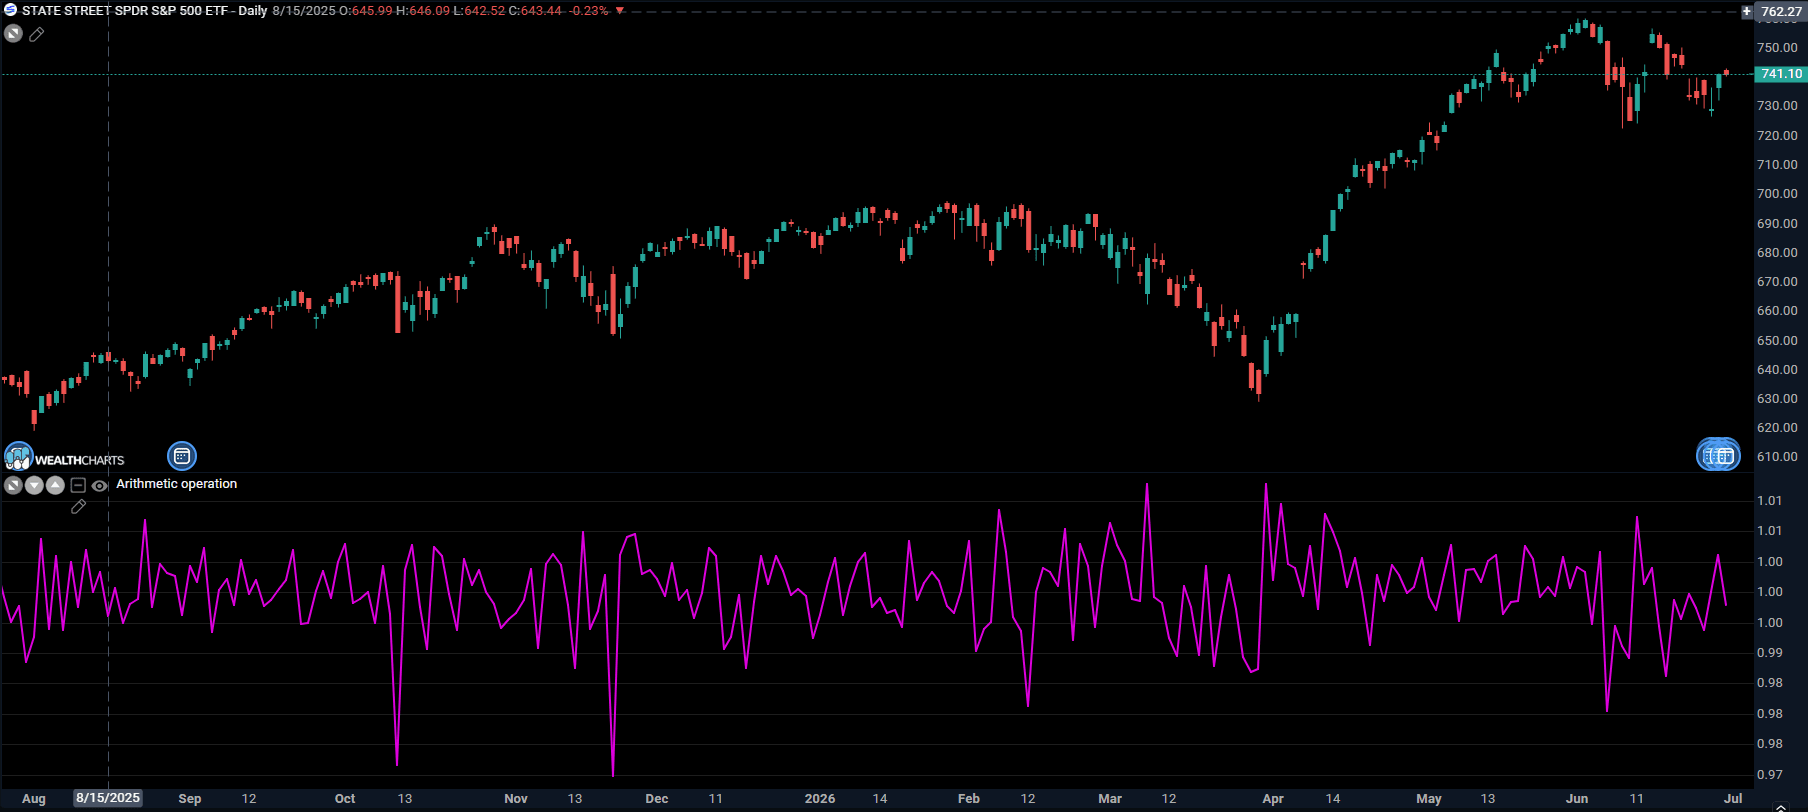Screen dimensions: 1808x812
Task: Move Arithmetic operation pane up
Action: (55, 485)
